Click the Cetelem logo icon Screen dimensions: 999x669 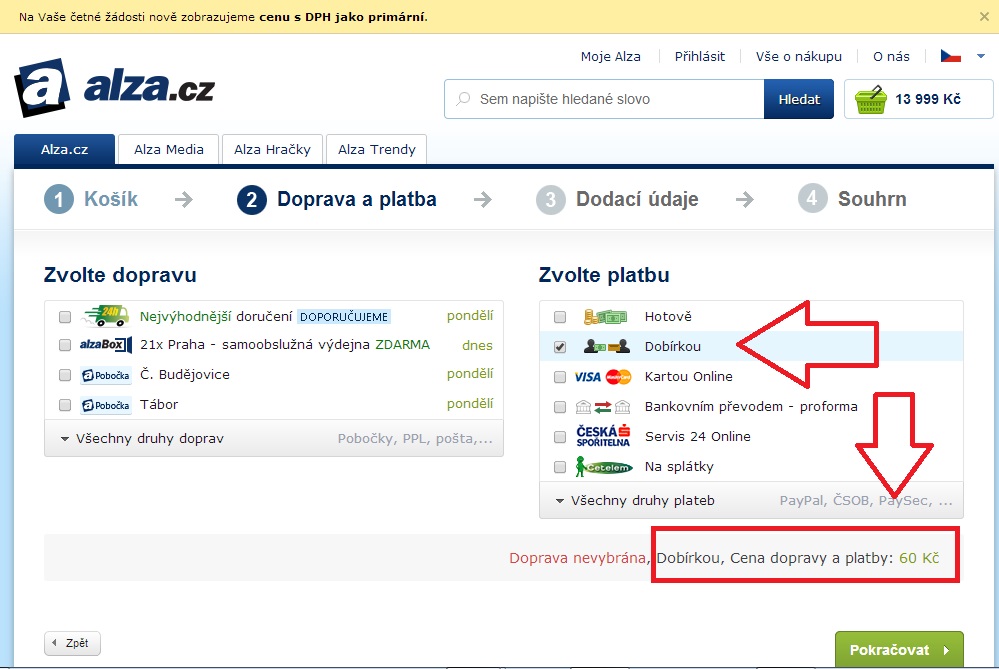(x=603, y=466)
